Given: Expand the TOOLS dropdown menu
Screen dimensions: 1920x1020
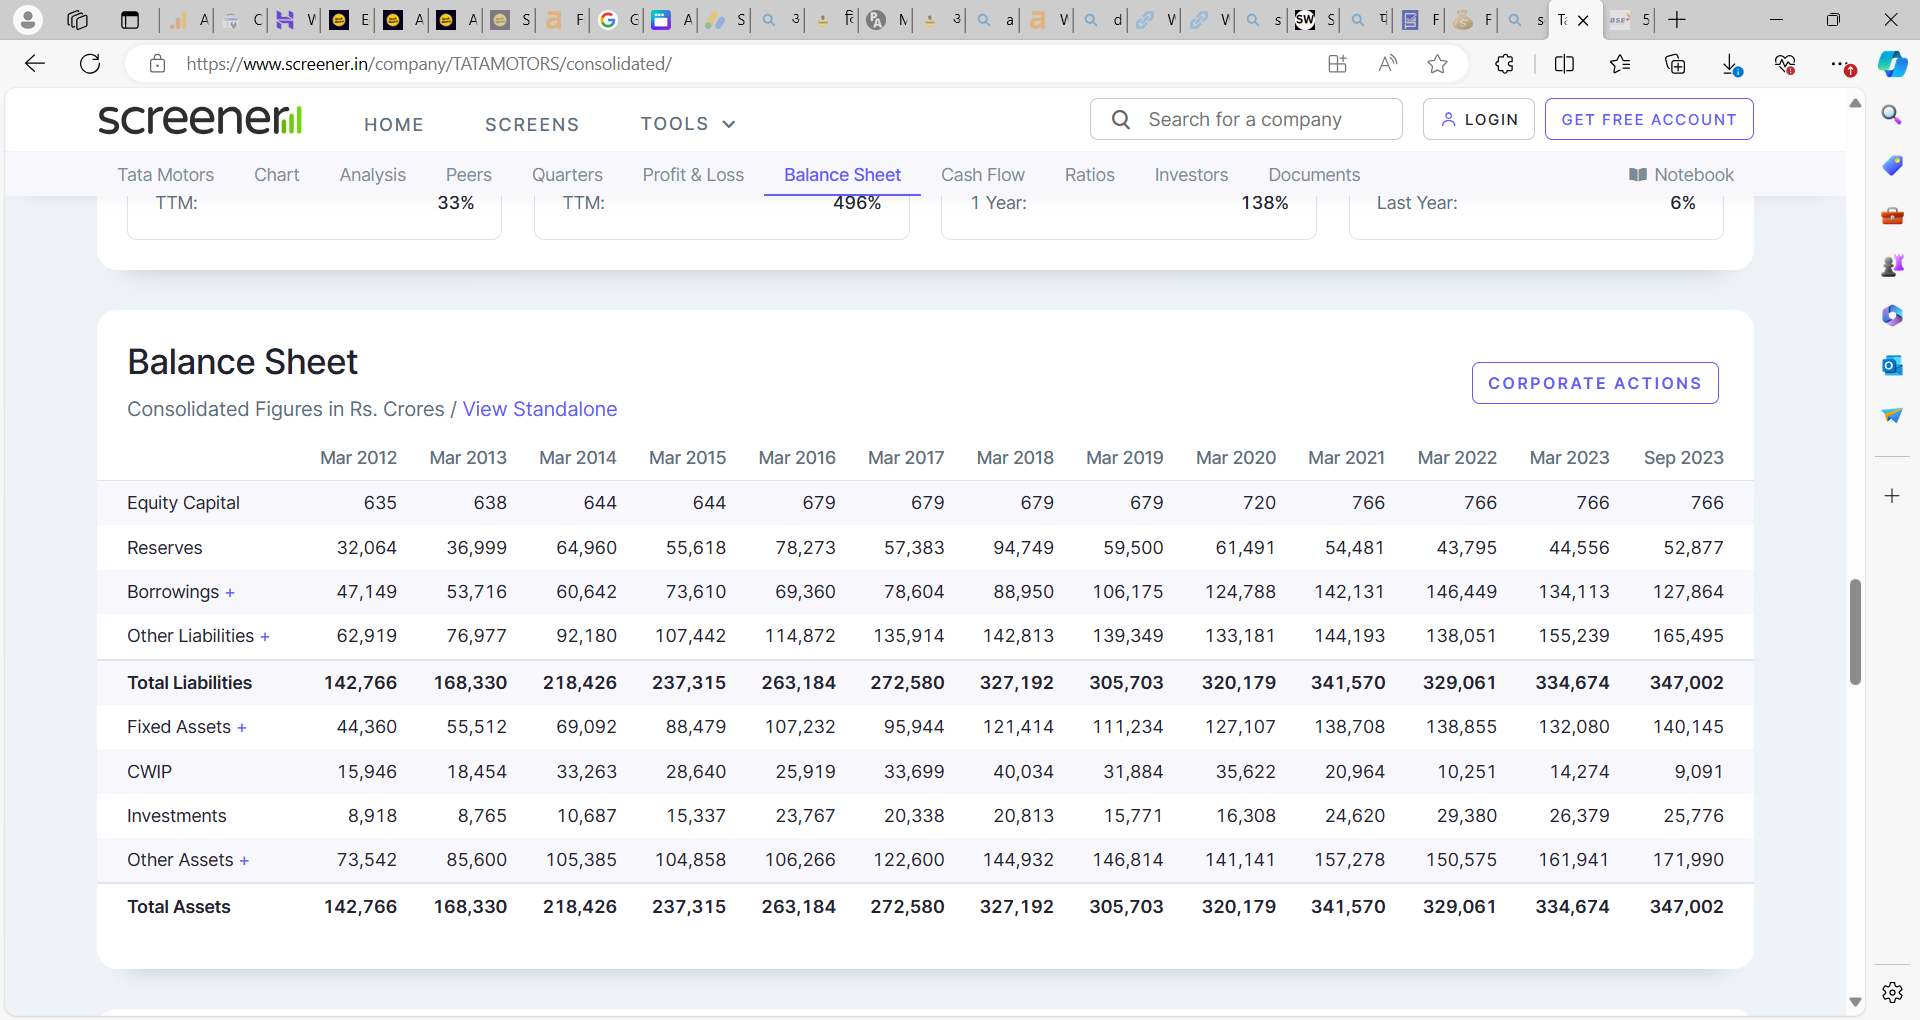Looking at the screenshot, I should coord(688,124).
